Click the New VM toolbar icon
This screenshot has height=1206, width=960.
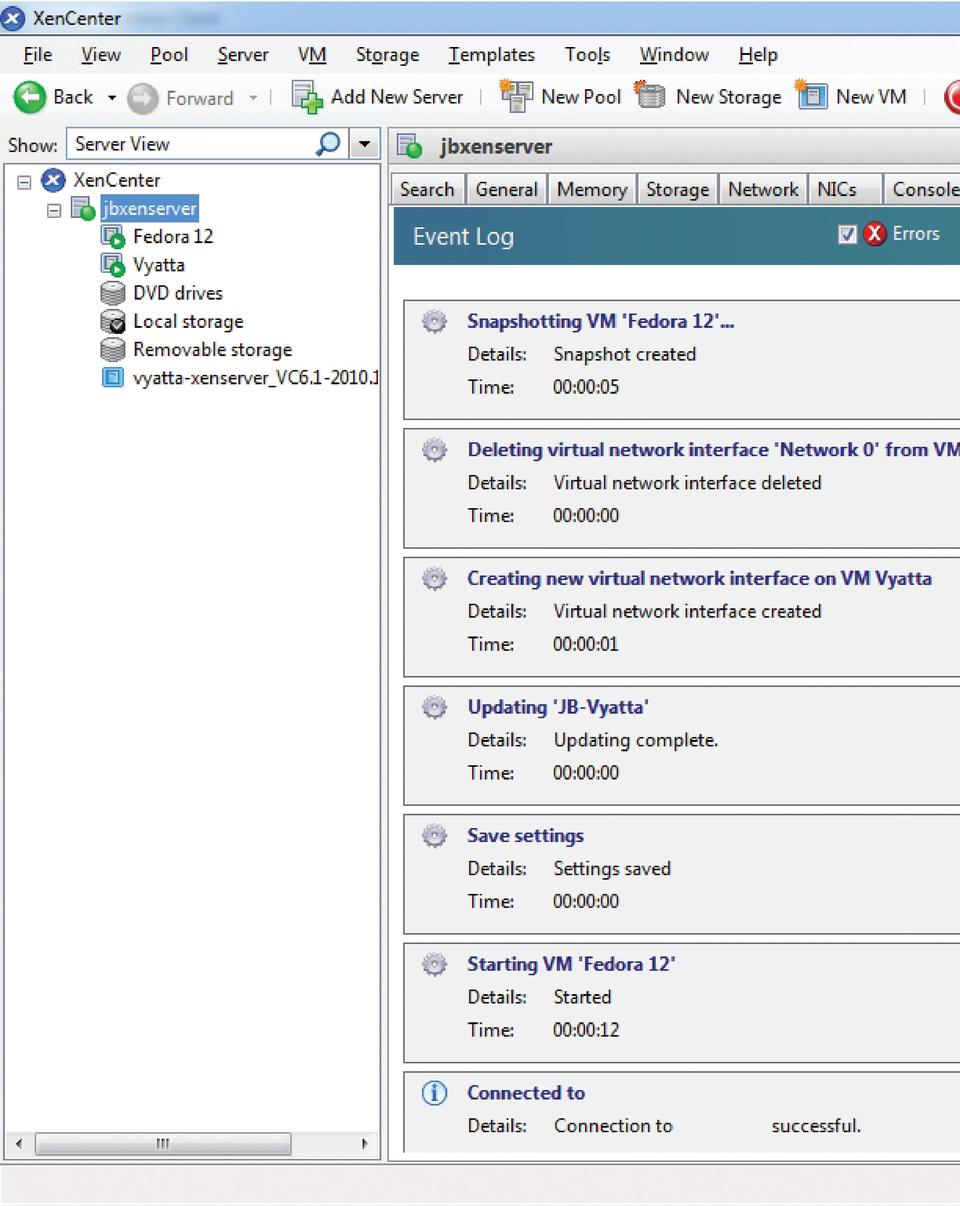(811, 97)
